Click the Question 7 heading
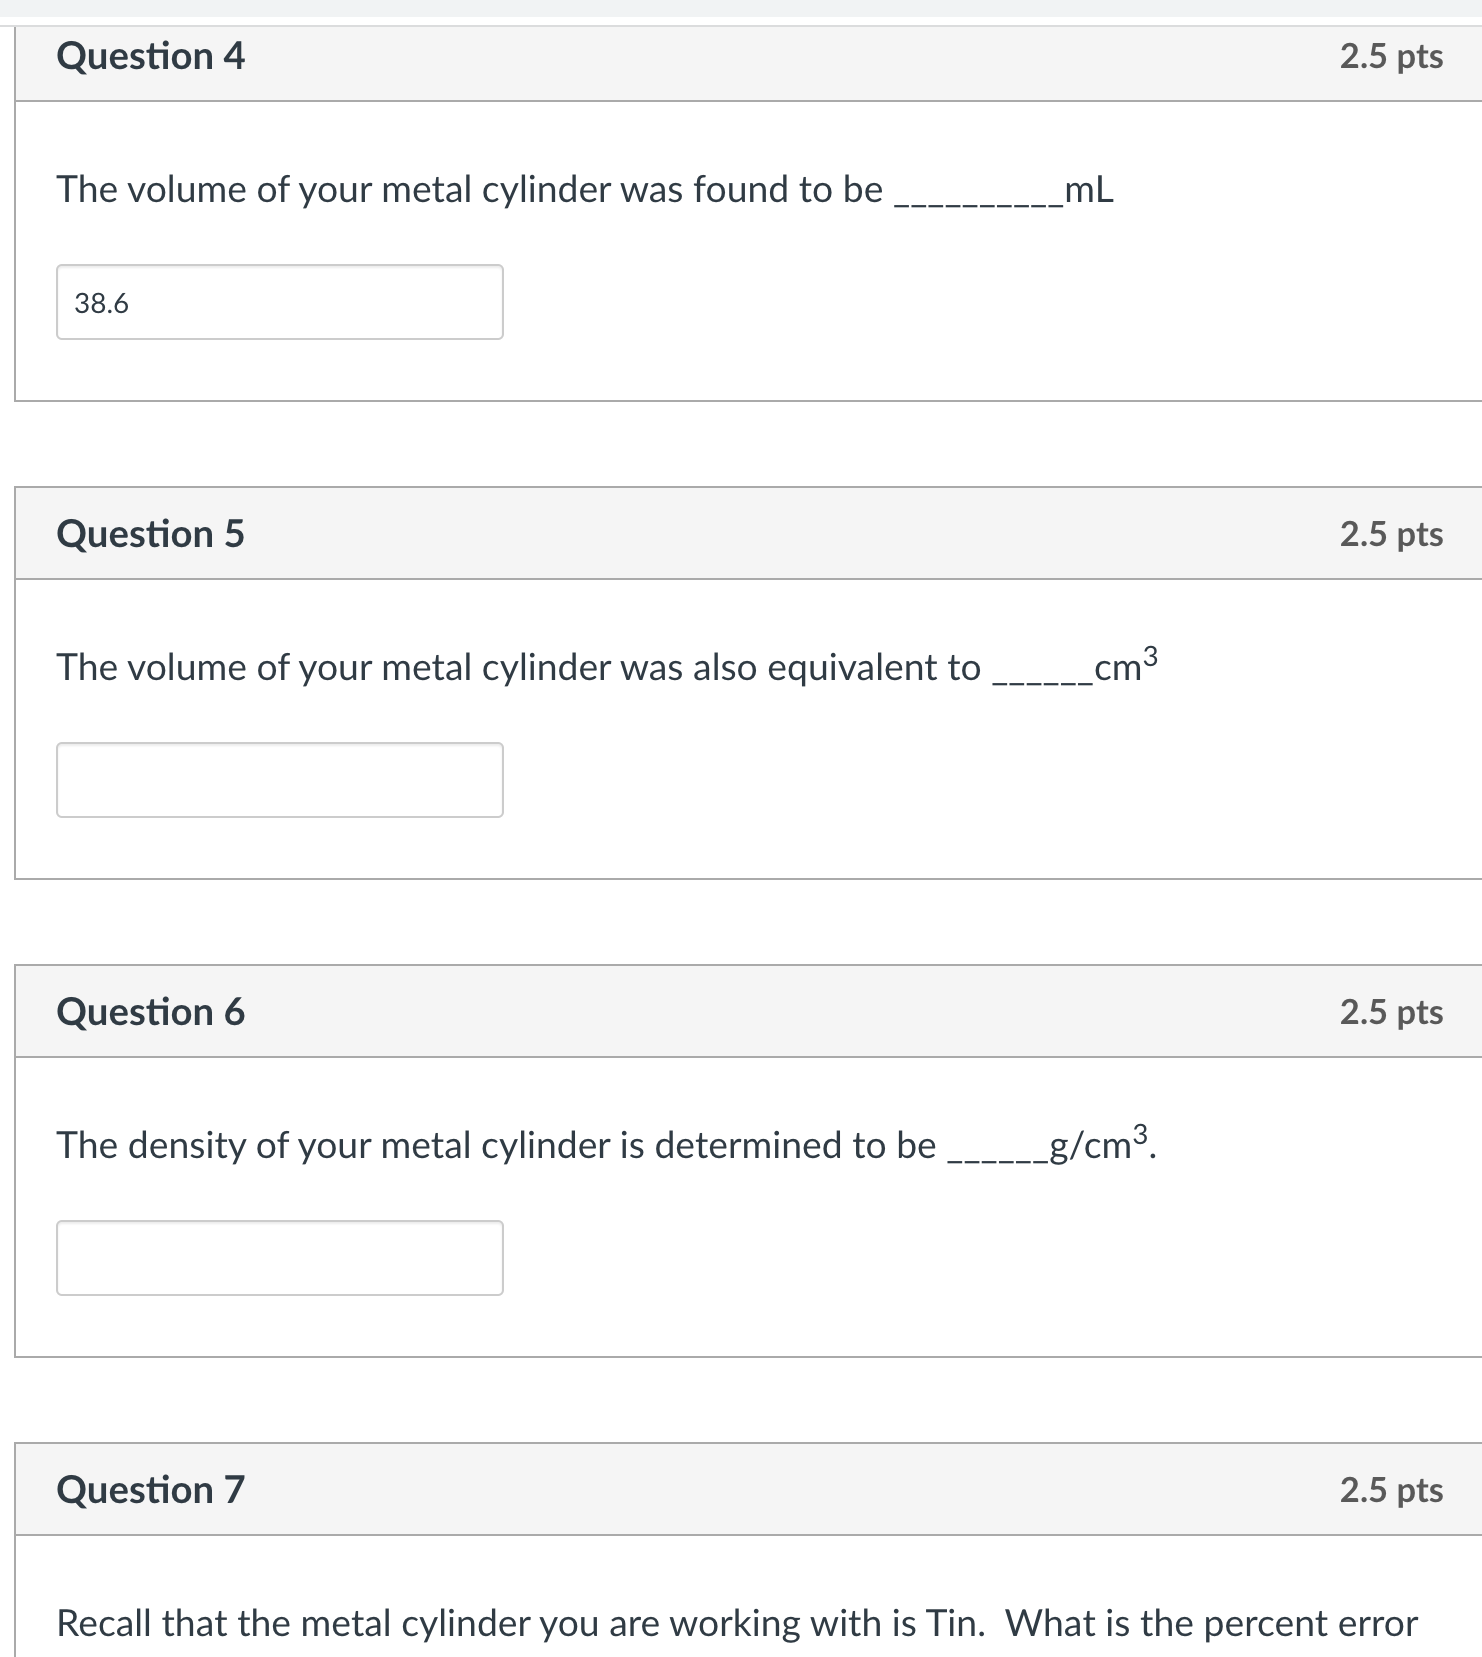This screenshot has height=1657, width=1482. (150, 1490)
